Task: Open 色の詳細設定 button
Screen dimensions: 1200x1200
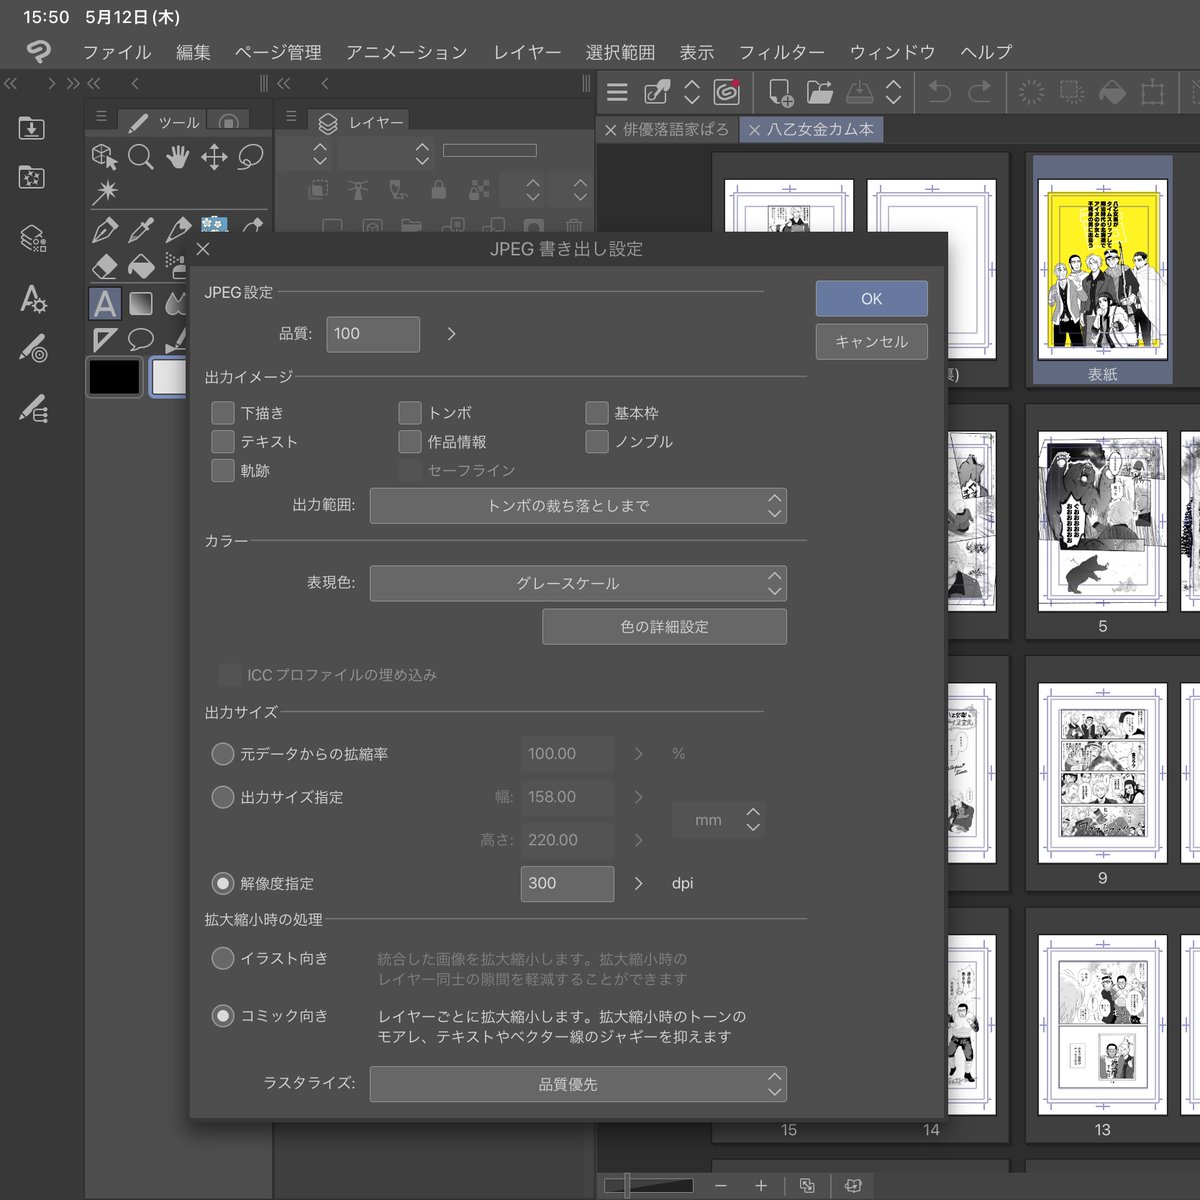Action: (664, 627)
